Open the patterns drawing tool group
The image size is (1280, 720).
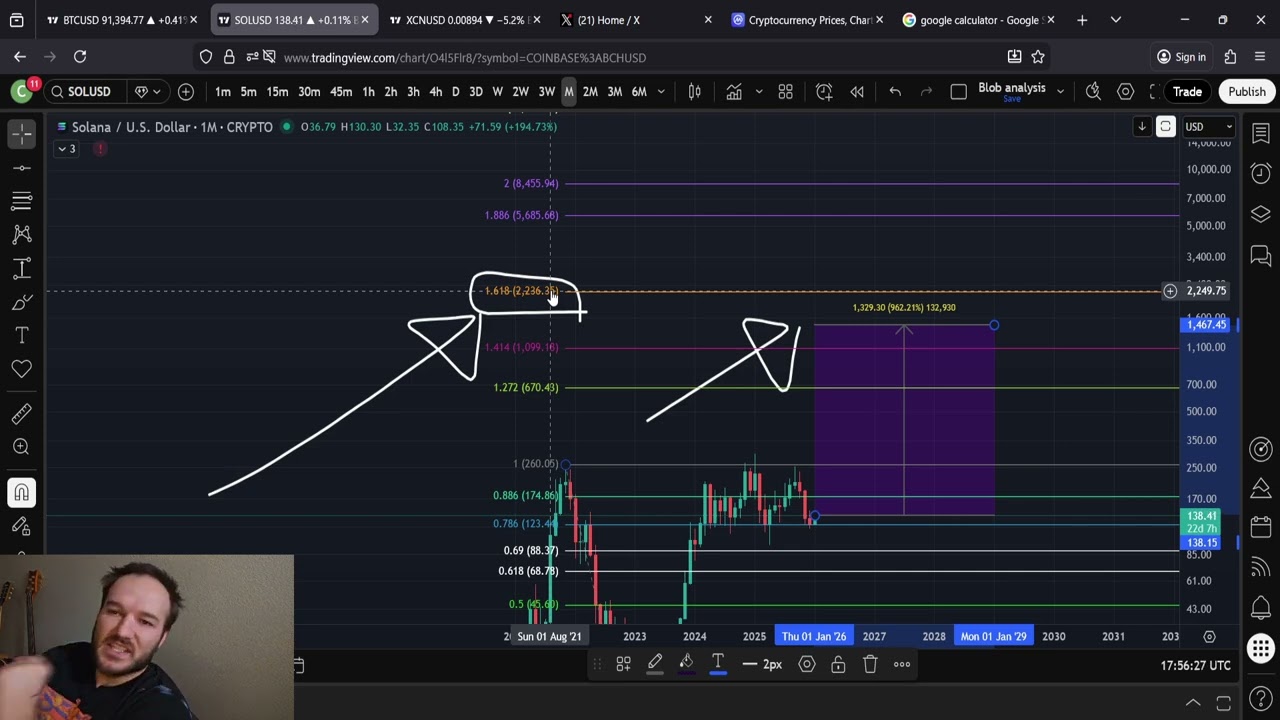[x=22, y=234]
